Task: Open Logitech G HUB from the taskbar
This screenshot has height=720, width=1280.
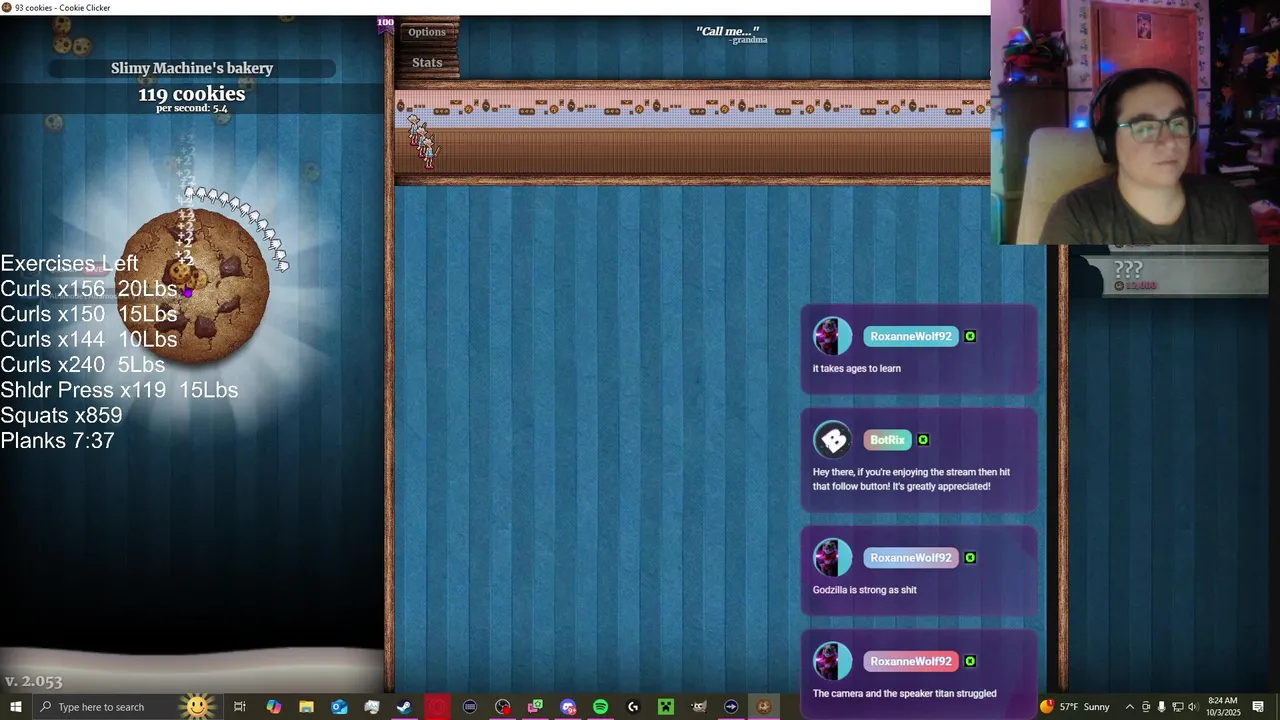Action: click(633, 707)
